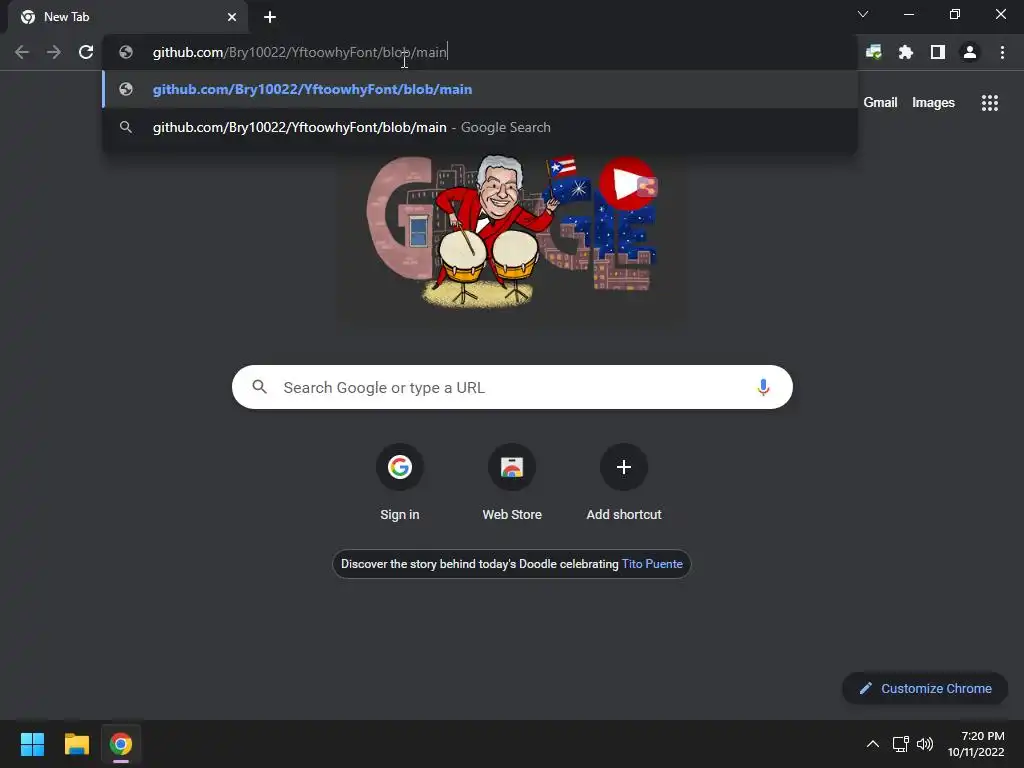
Task: Follow the Tito Puente link
Action: coord(652,564)
